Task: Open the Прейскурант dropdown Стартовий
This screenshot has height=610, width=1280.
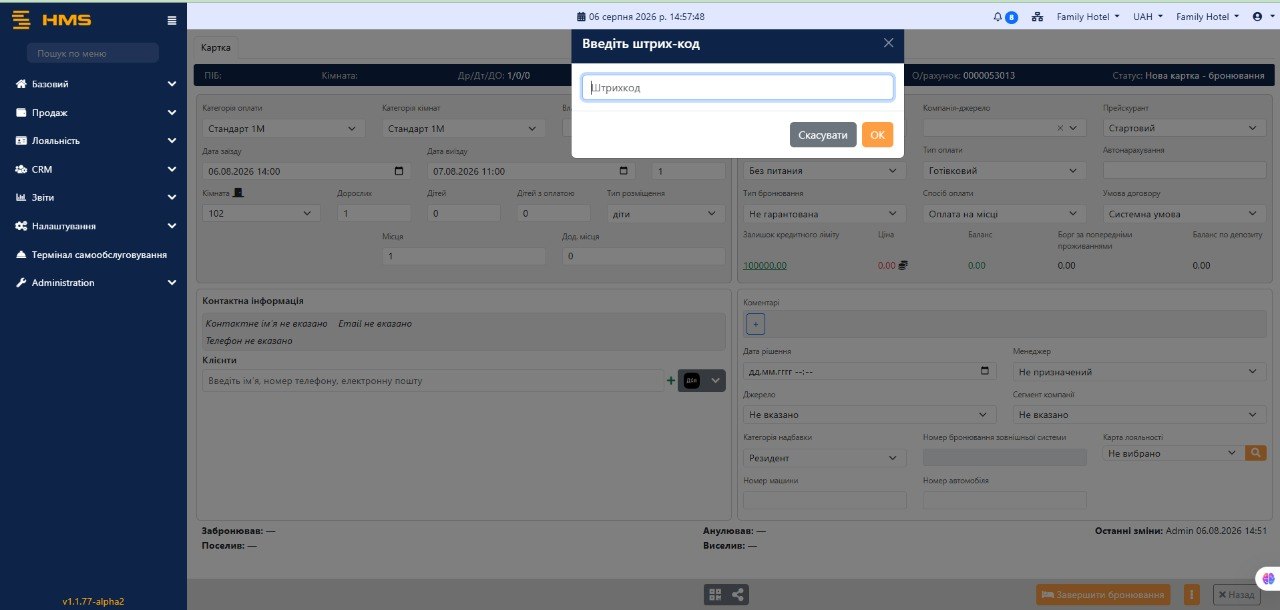Action: point(1185,128)
